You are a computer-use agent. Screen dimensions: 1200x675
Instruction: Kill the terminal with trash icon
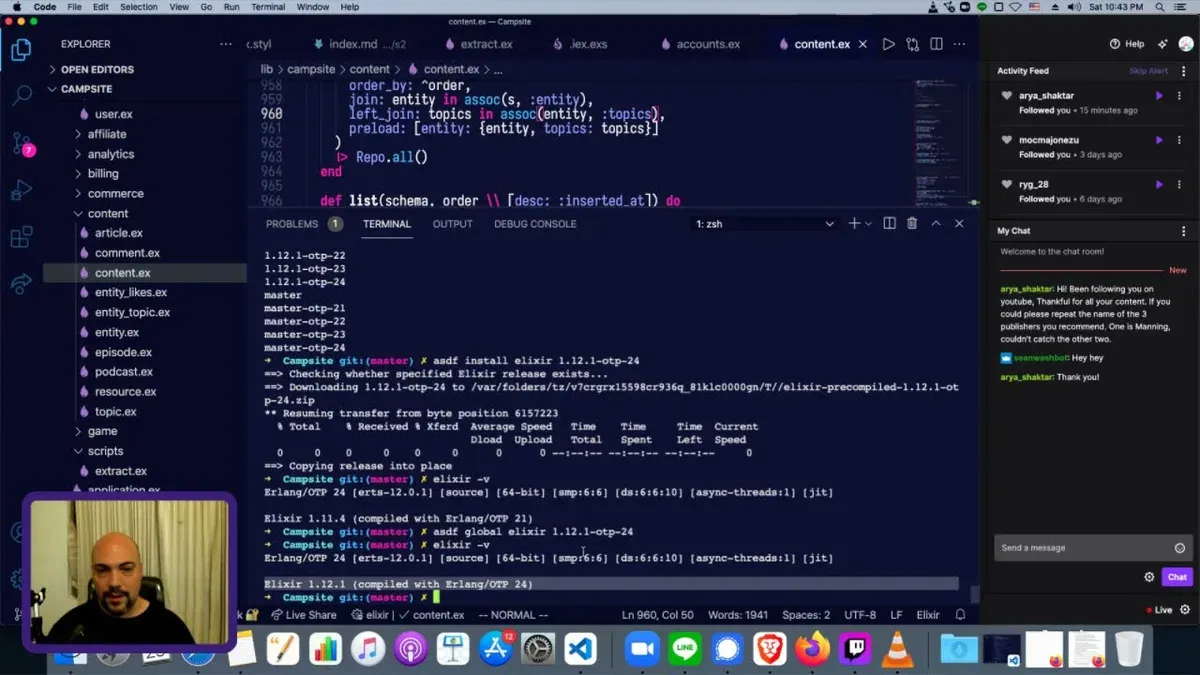click(x=912, y=224)
